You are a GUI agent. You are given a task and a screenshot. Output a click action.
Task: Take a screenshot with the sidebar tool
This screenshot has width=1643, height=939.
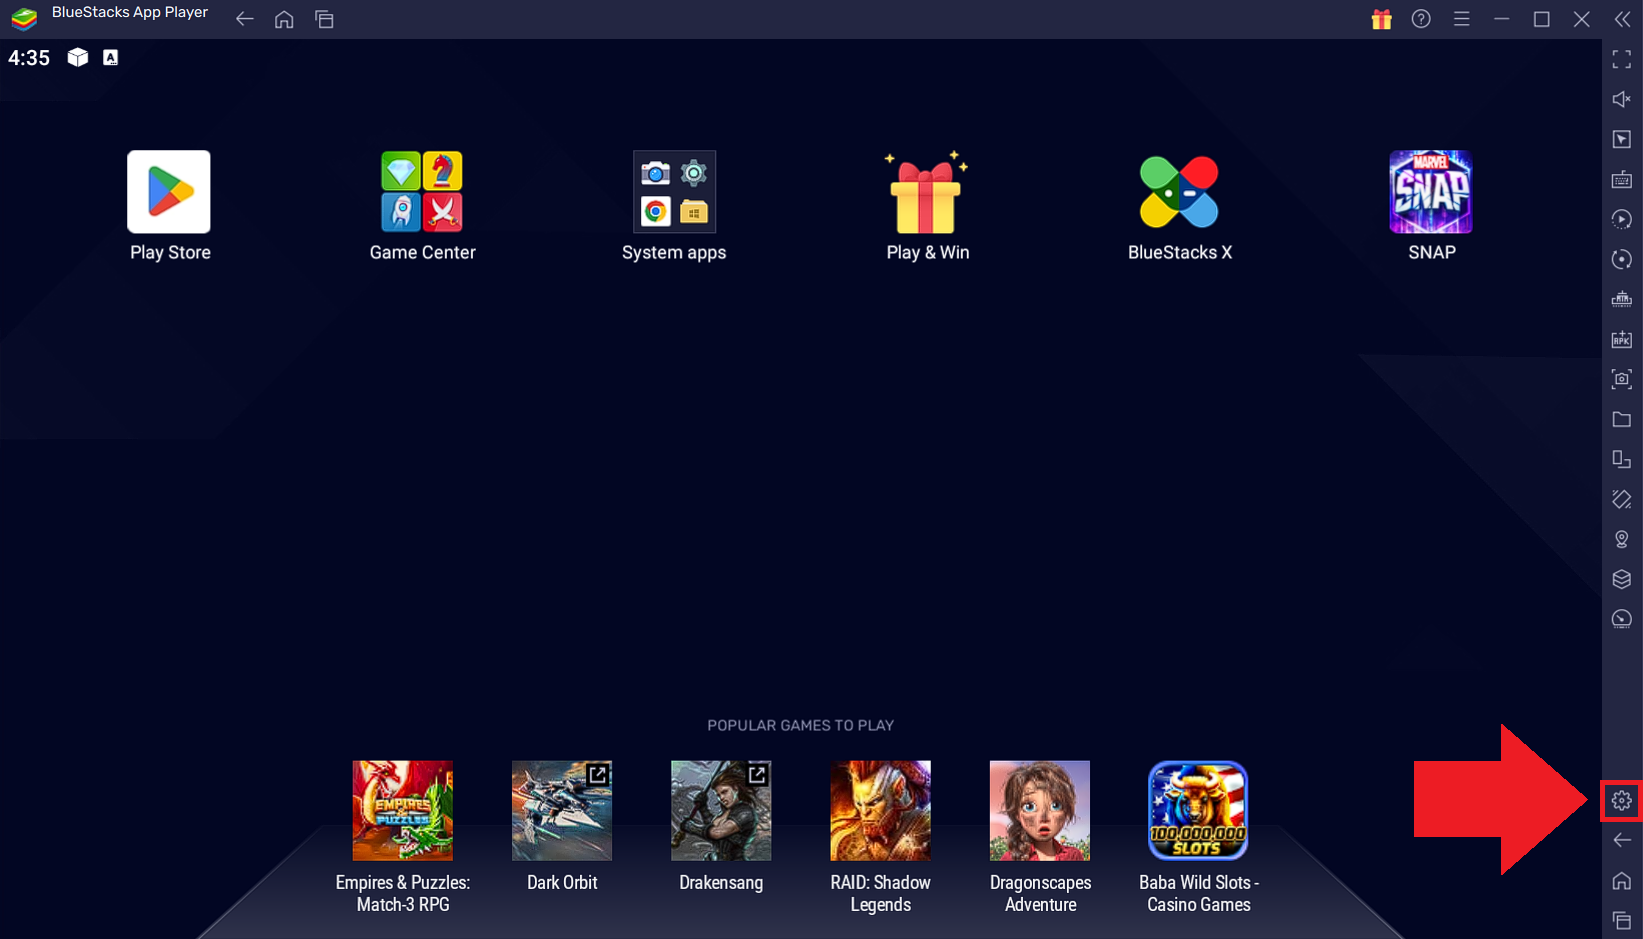1622,379
